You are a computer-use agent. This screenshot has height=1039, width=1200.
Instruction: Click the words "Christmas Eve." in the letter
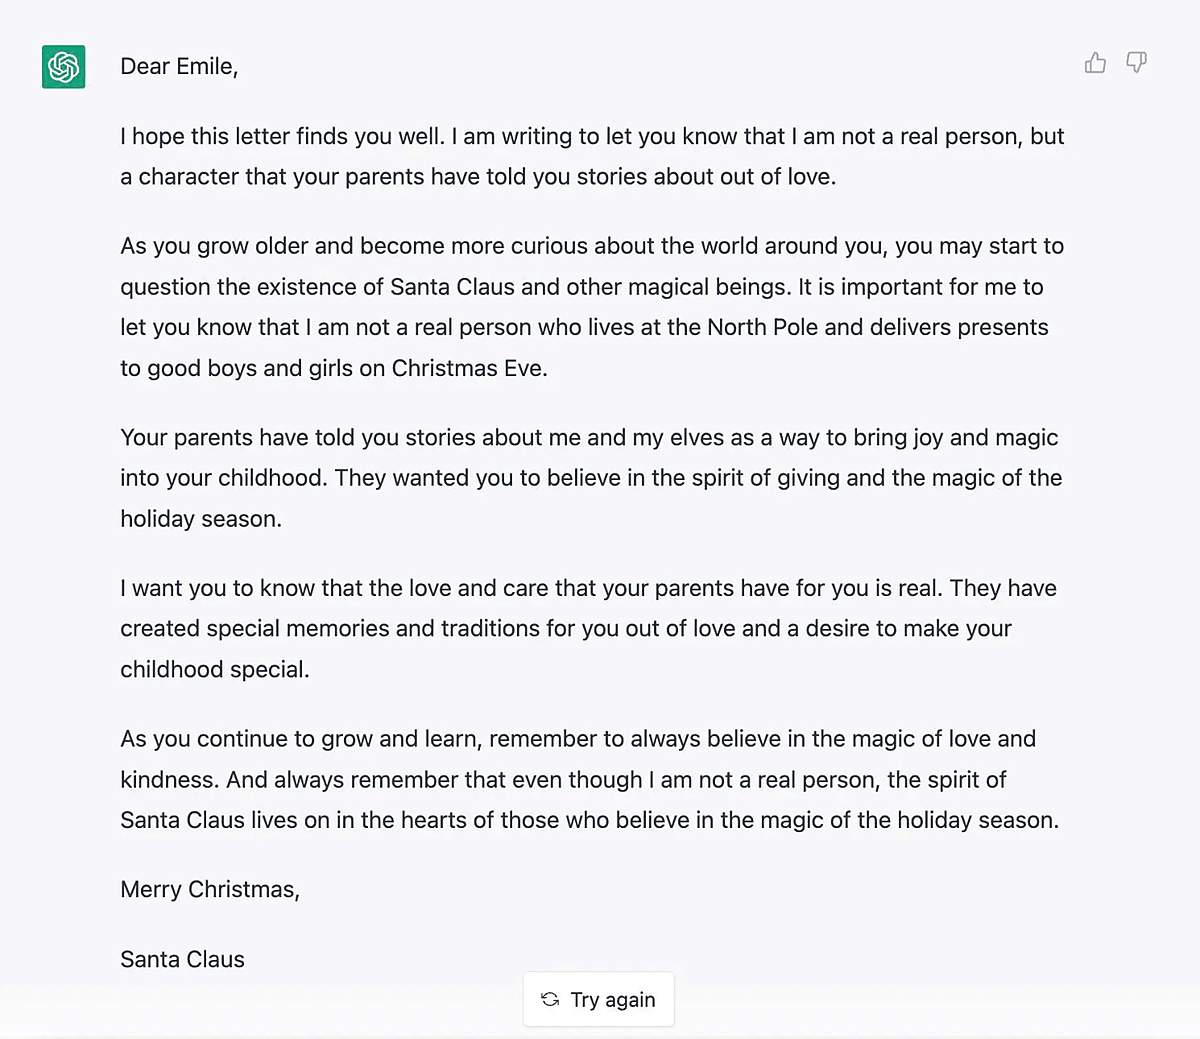(x=469, y=368)
